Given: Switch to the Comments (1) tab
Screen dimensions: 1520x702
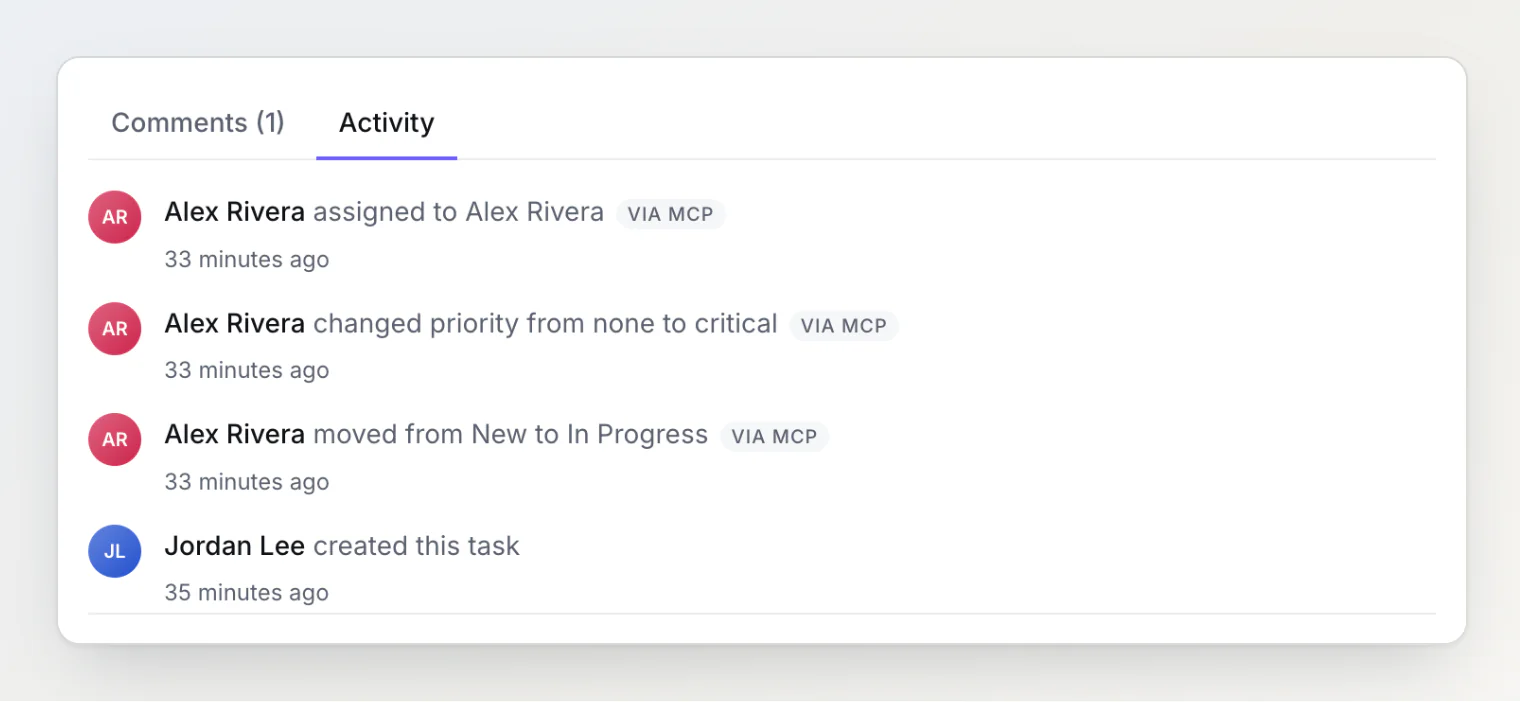Looking at the screenshot, I should pyautogui.click(x=198, y=123).
